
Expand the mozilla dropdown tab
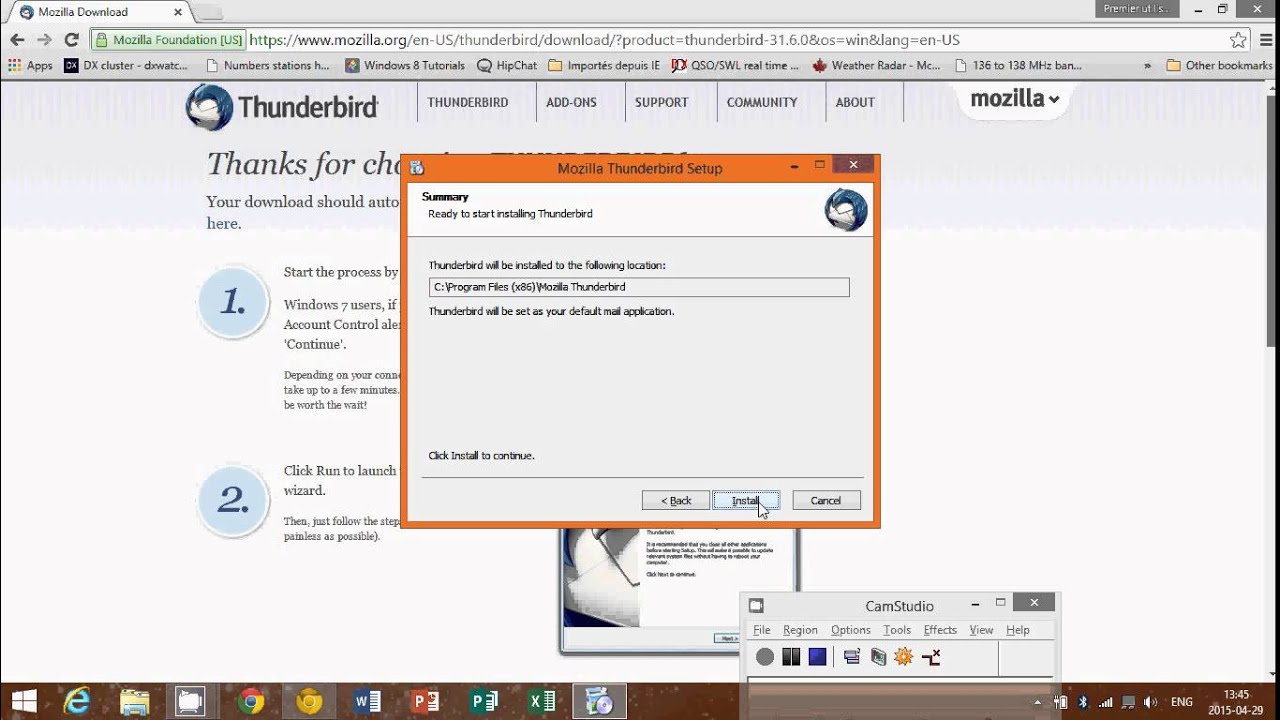click(x=1014, y=99)
